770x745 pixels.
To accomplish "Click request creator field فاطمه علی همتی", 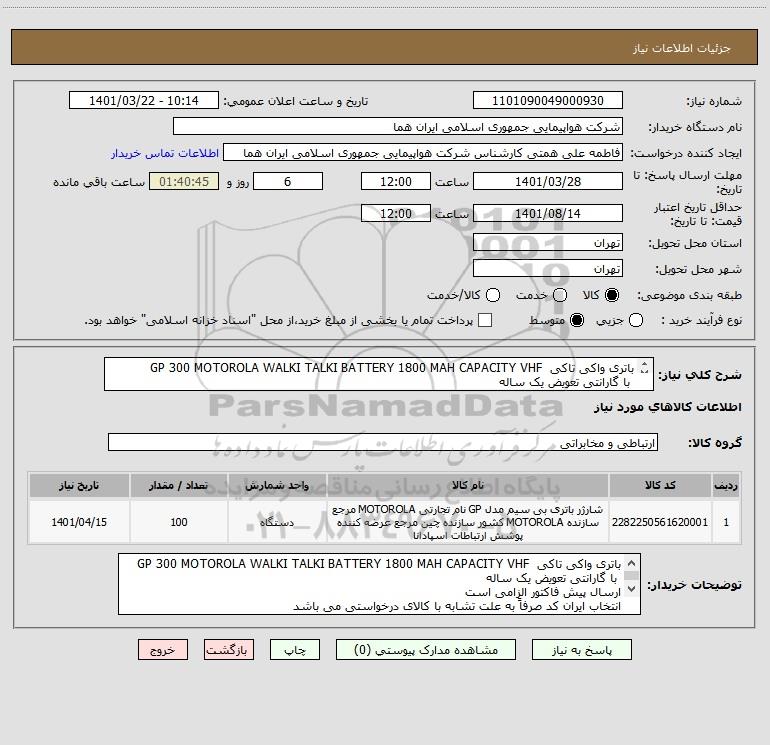I will point(423,152).
